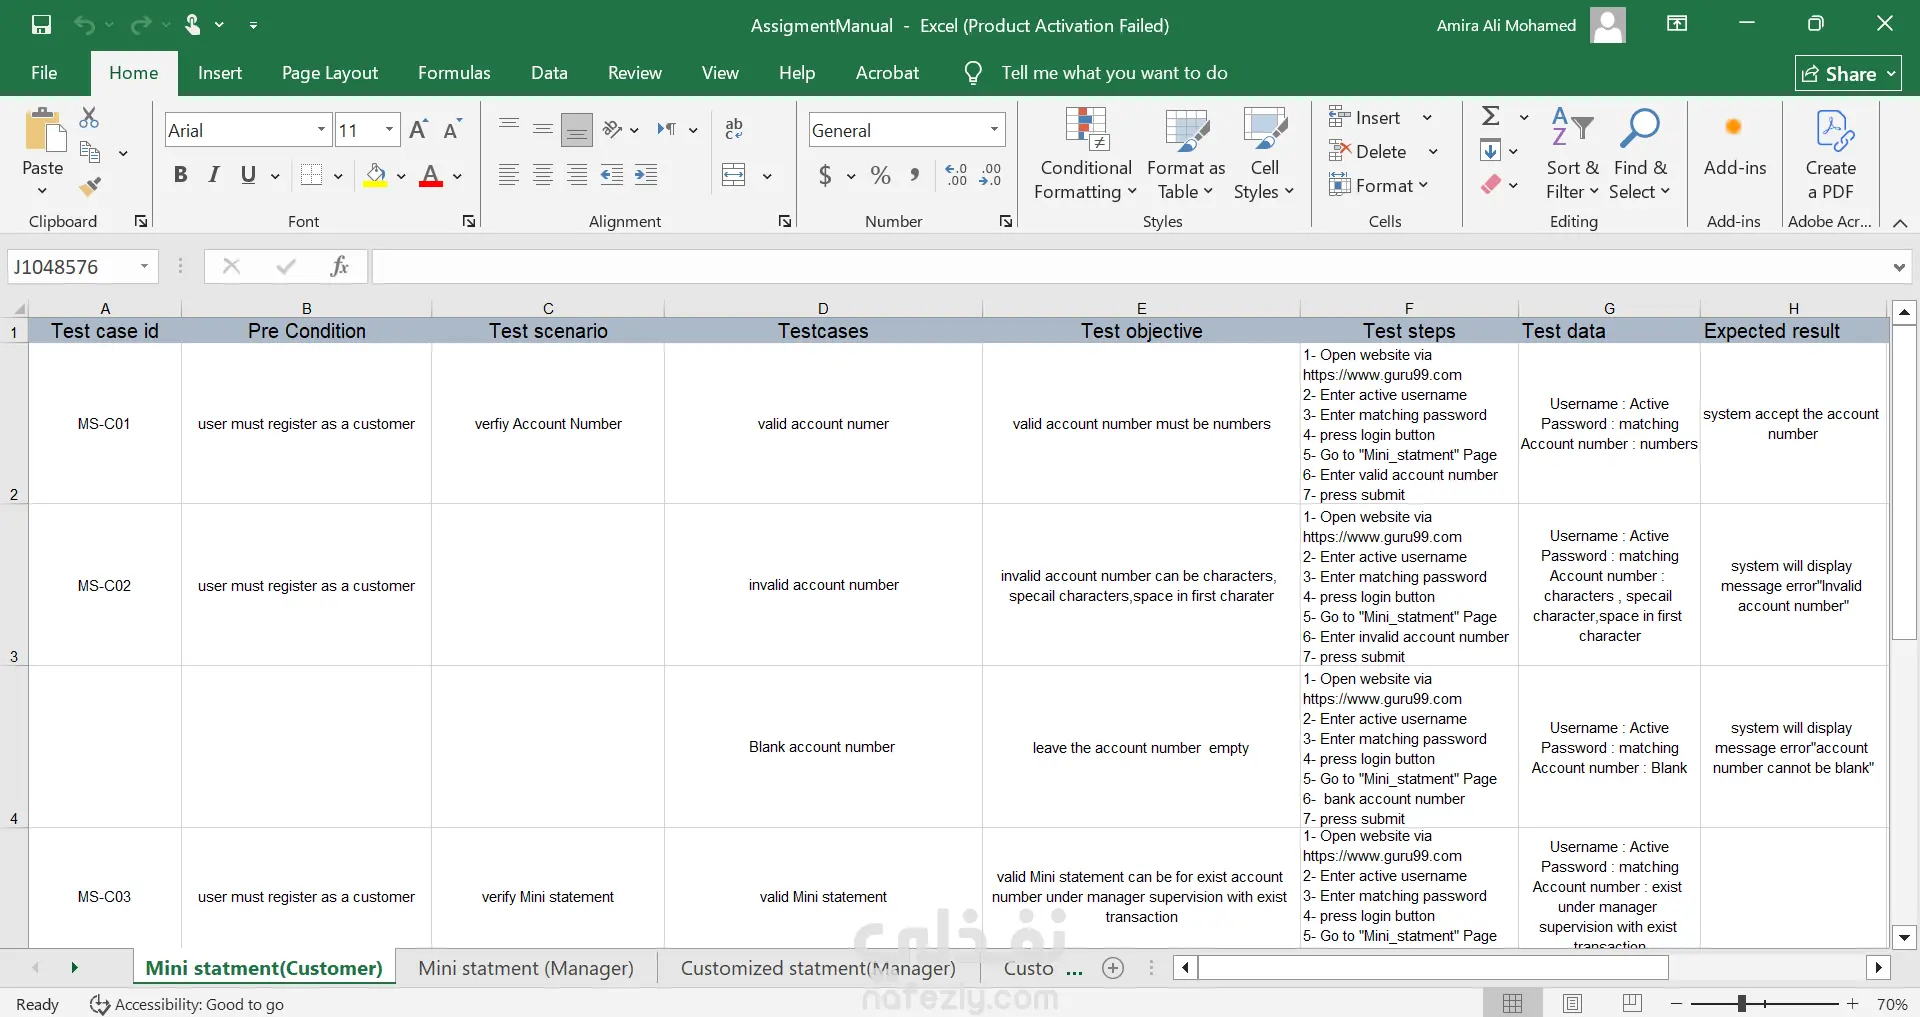The height and width of the screenshot is (1017, 1920).
Task: Switch to the Insert ribbon tab
Action: point(220,73)
